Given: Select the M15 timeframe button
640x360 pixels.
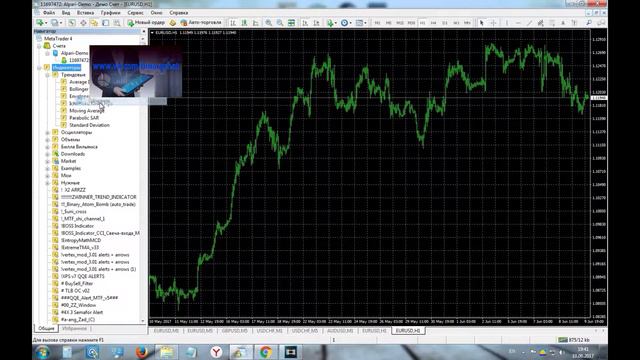Looking at the screenshot, I should 400,23.
